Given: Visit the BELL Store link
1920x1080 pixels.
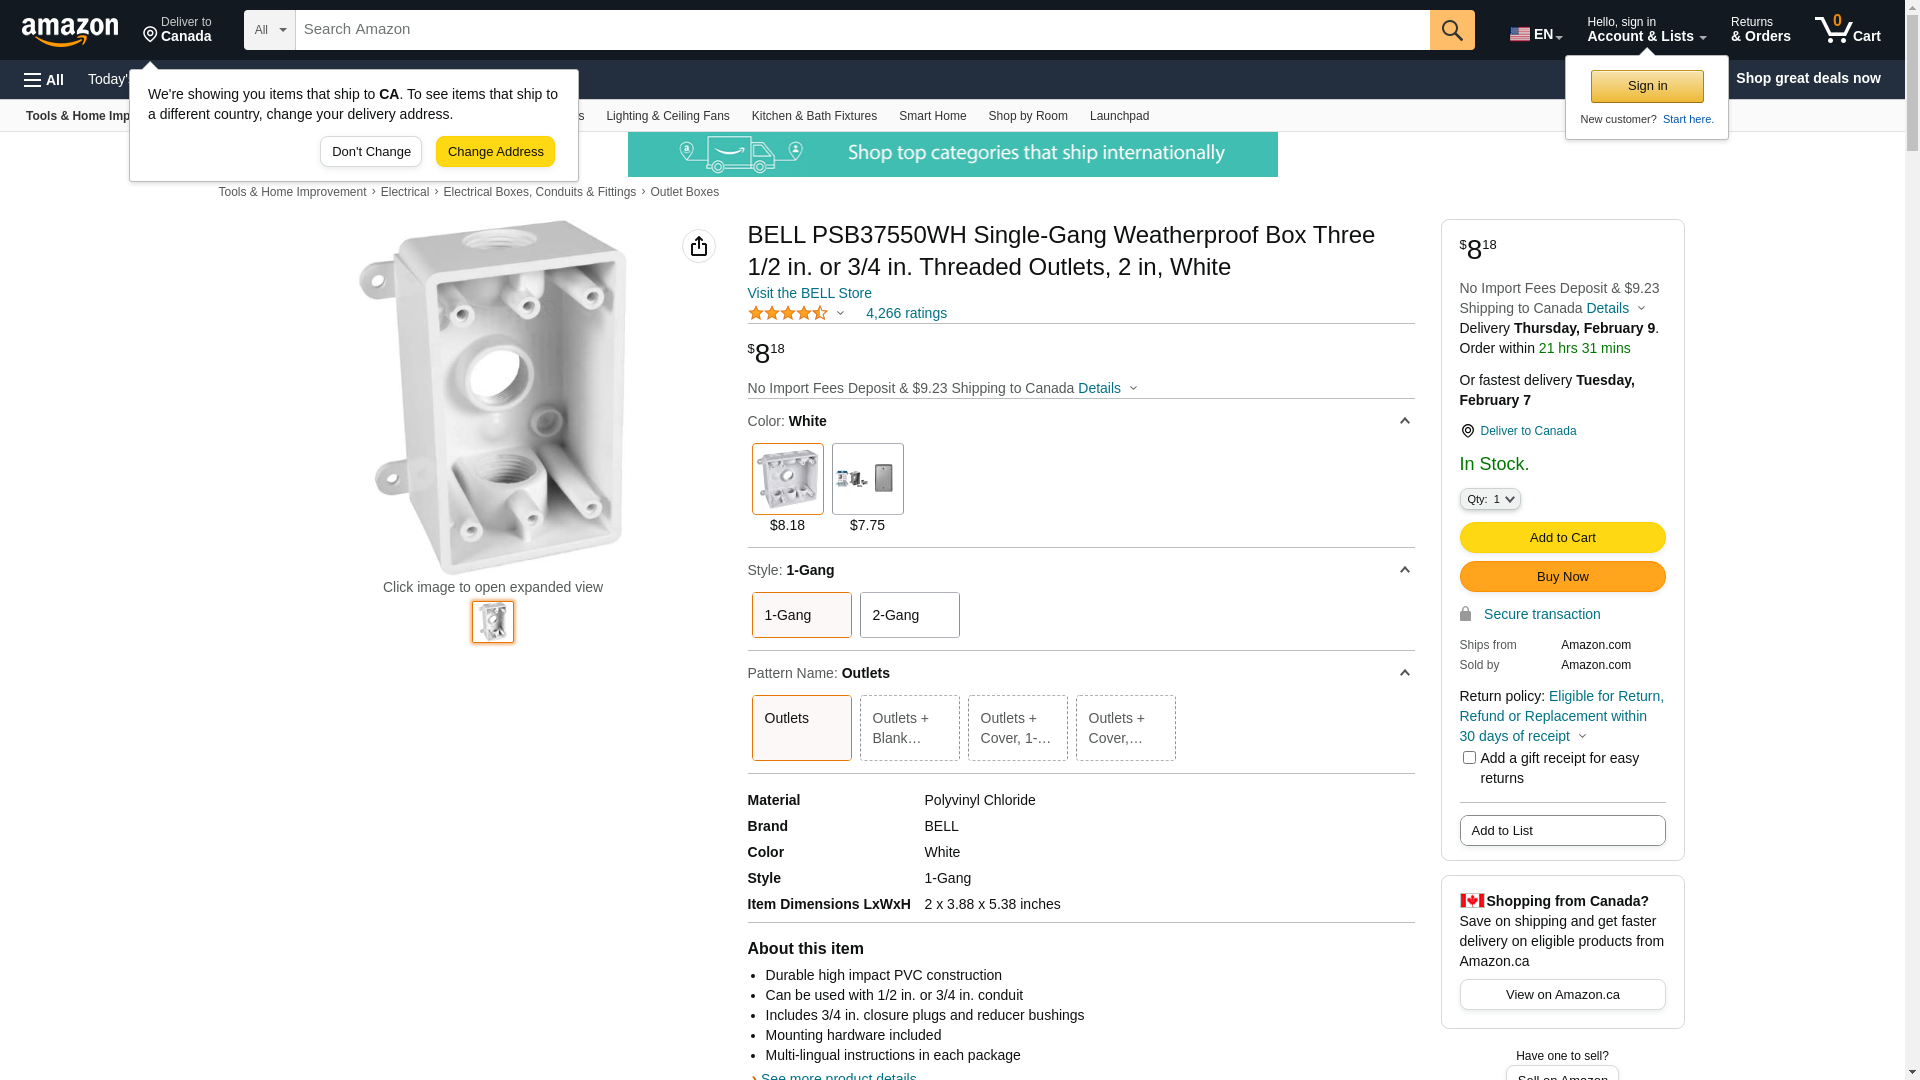Looking at the screenshot, I should tap(809, 293).
